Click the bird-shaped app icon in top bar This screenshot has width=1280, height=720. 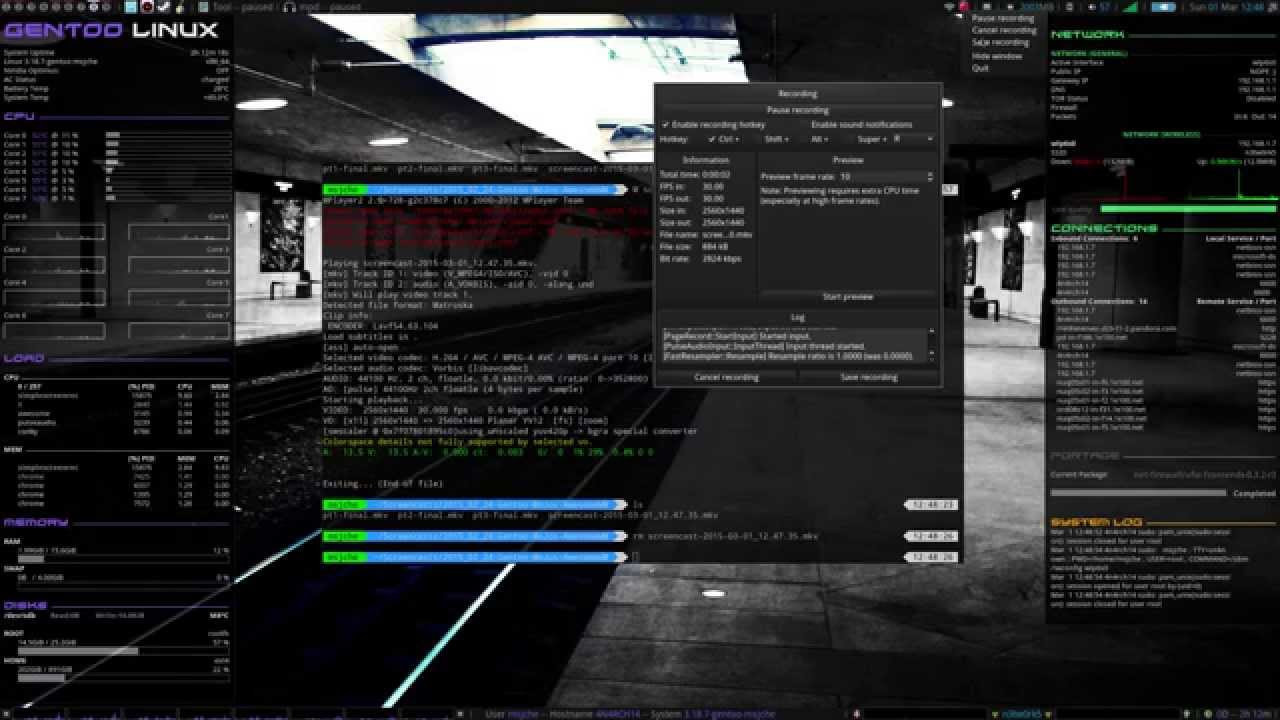(163, 7)
